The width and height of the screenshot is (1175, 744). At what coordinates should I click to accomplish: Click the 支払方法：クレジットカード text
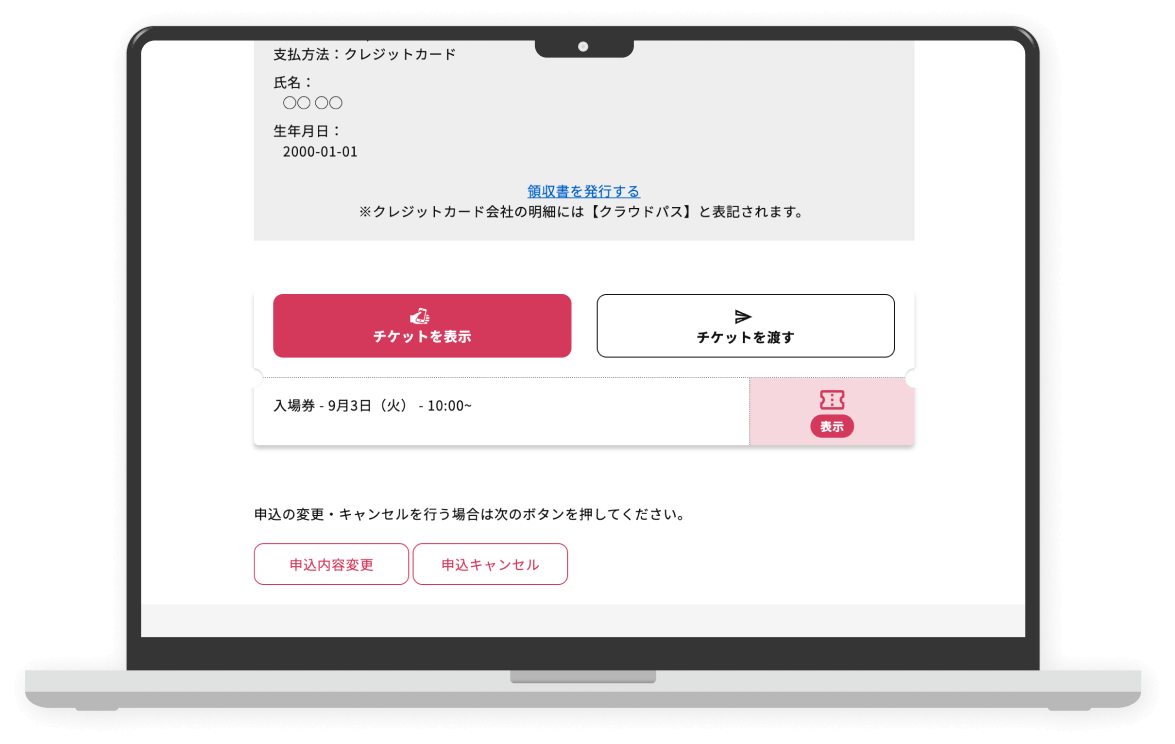click(364, 54)
